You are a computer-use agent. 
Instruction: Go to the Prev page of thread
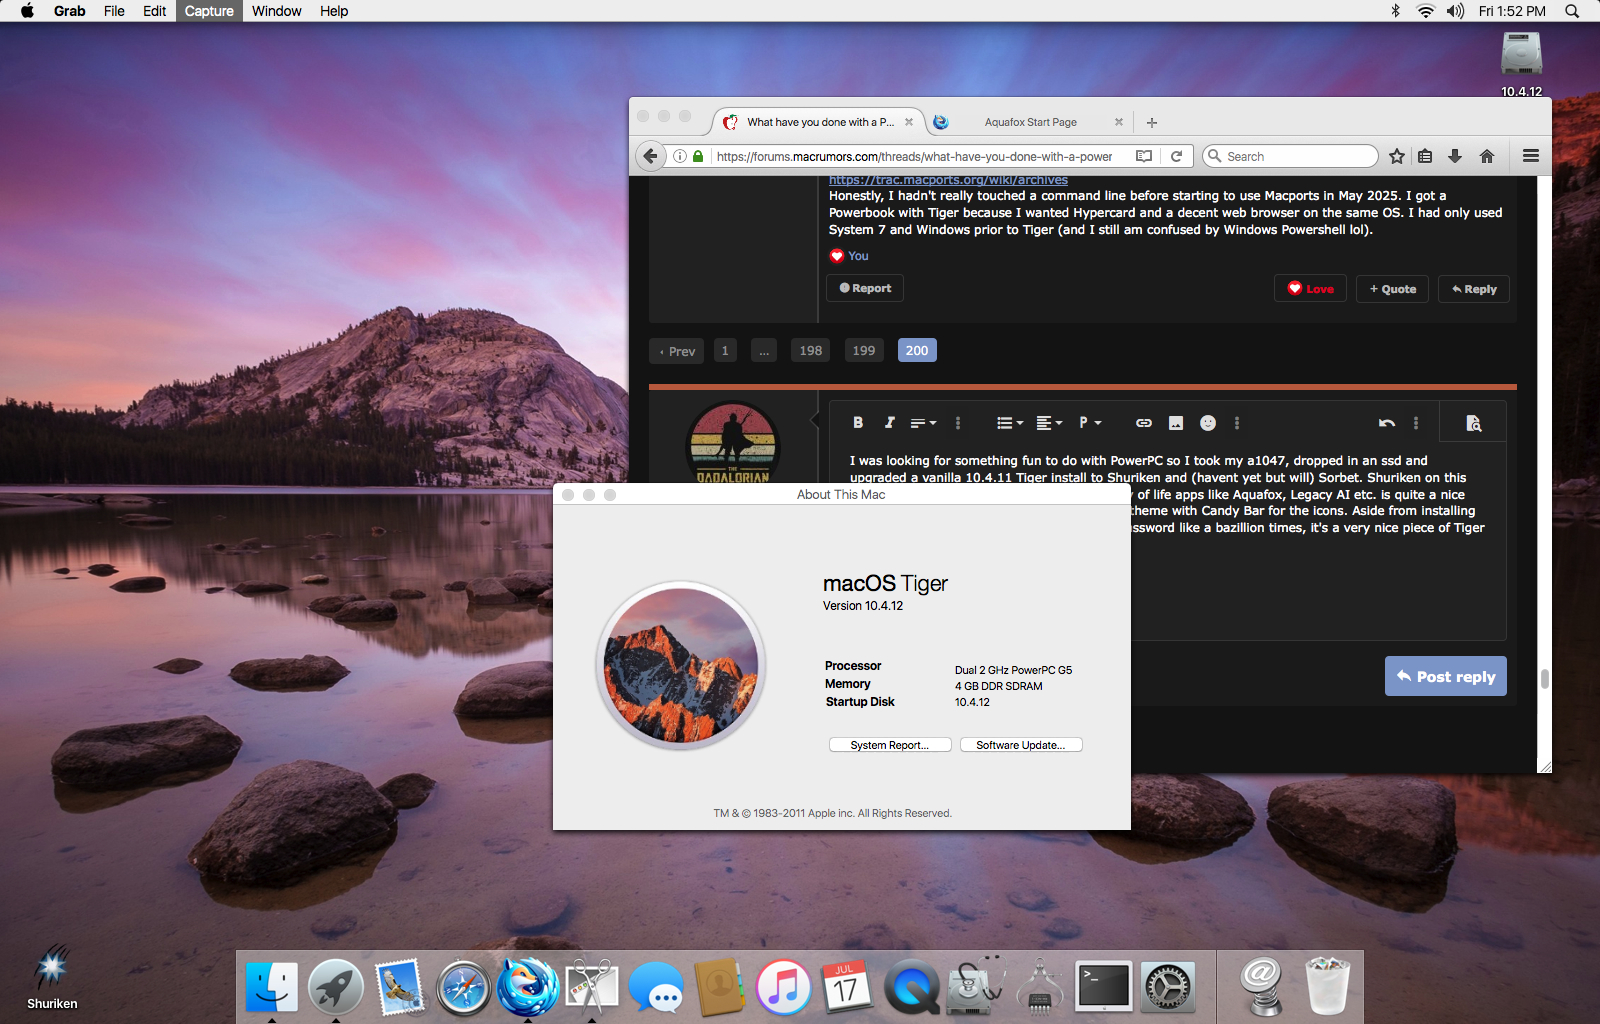click(x=677, y=351)
